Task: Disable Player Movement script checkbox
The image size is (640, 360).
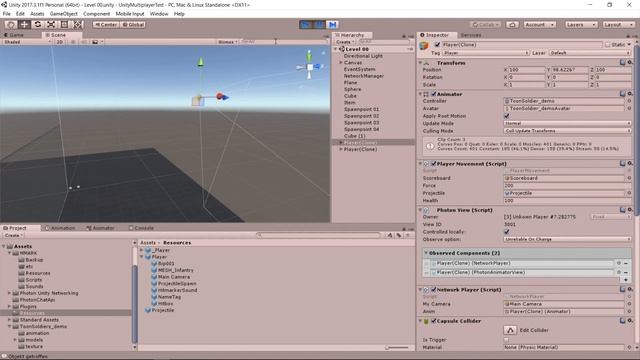Action: tap(434, 163)
